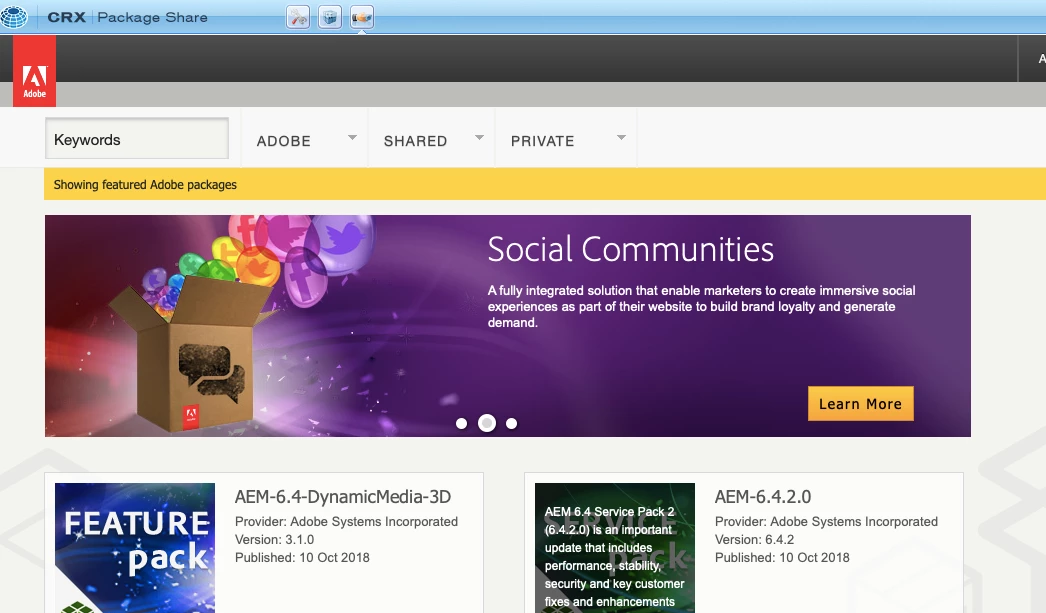Open the AEM-6.4.2.0 package title
The height and width of the screenshot is (613, 1046).
point(762,497)
